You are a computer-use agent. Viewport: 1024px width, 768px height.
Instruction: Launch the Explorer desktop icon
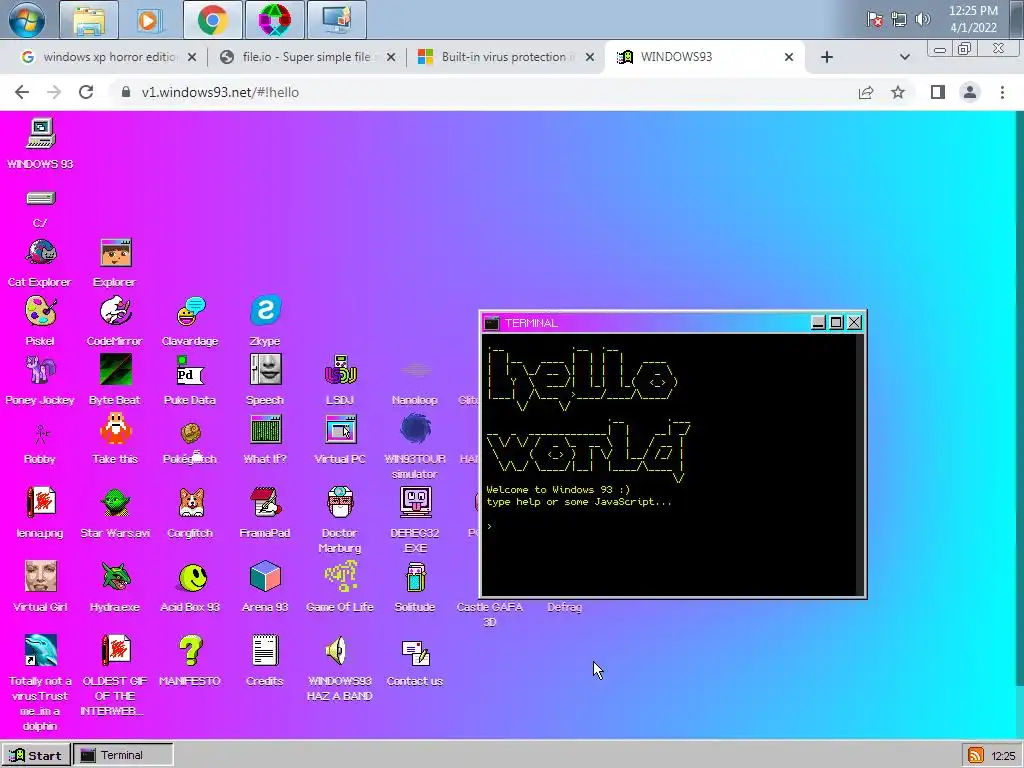[116, 253]
